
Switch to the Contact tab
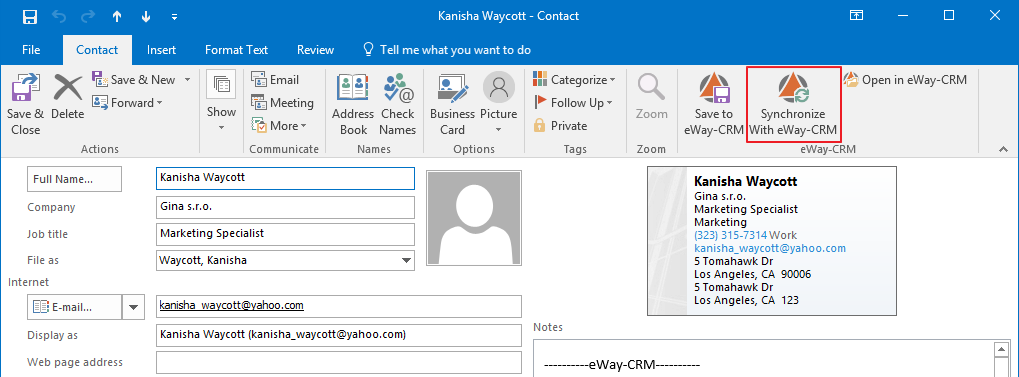point(97,50)
